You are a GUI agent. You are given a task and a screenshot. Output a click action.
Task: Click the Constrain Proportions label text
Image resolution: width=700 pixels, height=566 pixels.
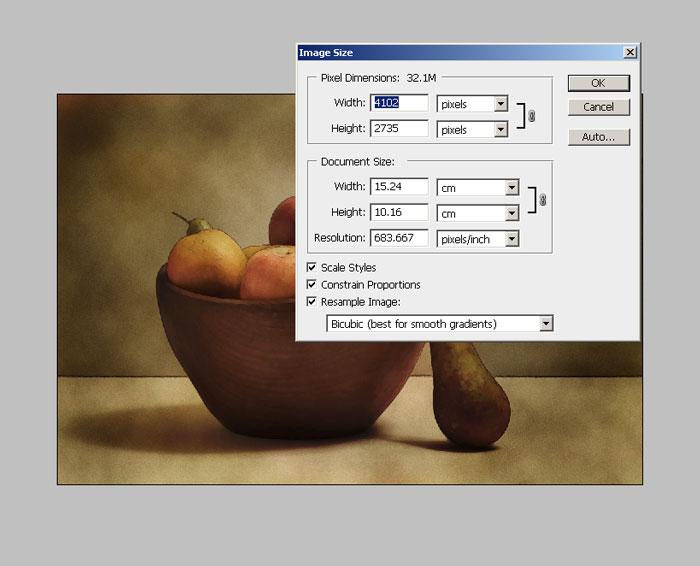coord(371,284)
